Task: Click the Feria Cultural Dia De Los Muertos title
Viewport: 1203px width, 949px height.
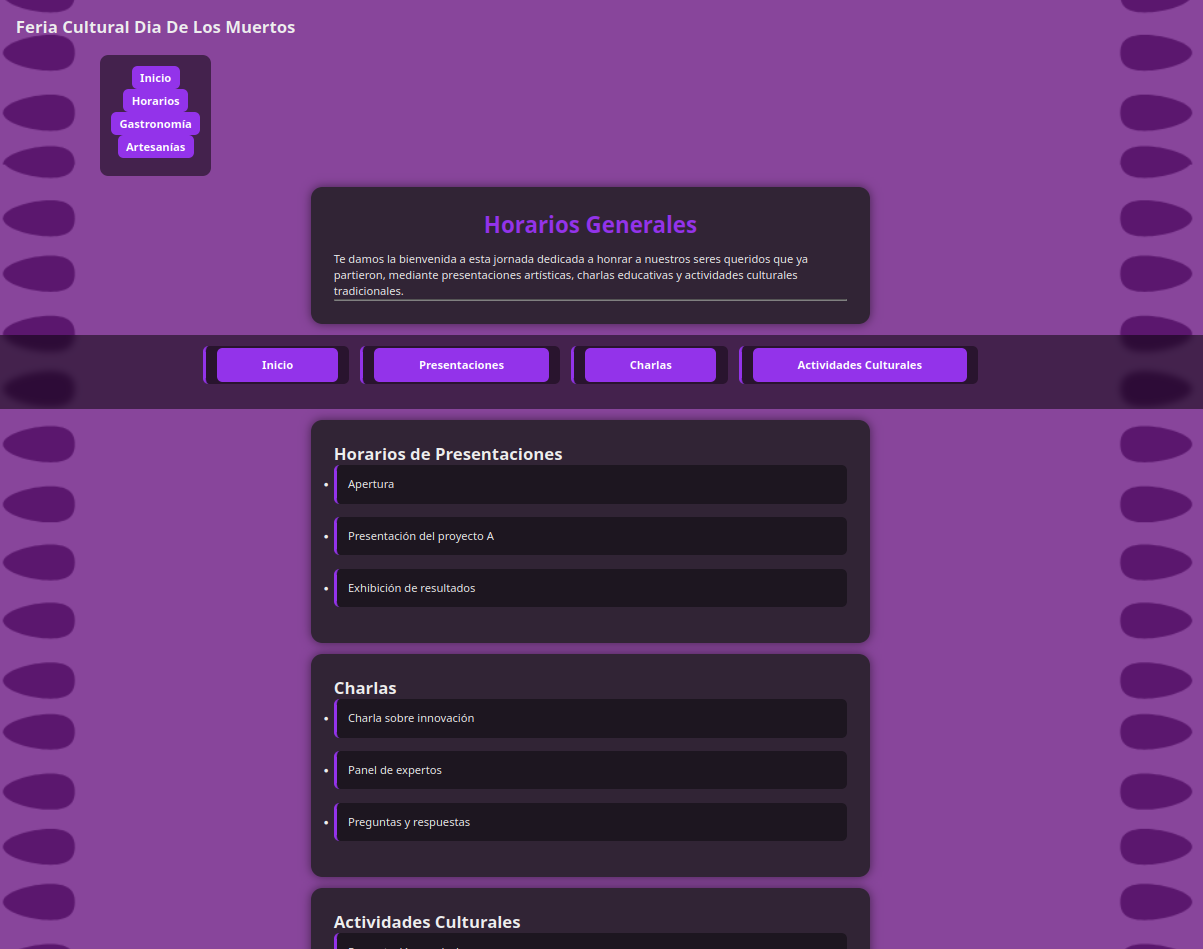Action: point(155,27)
